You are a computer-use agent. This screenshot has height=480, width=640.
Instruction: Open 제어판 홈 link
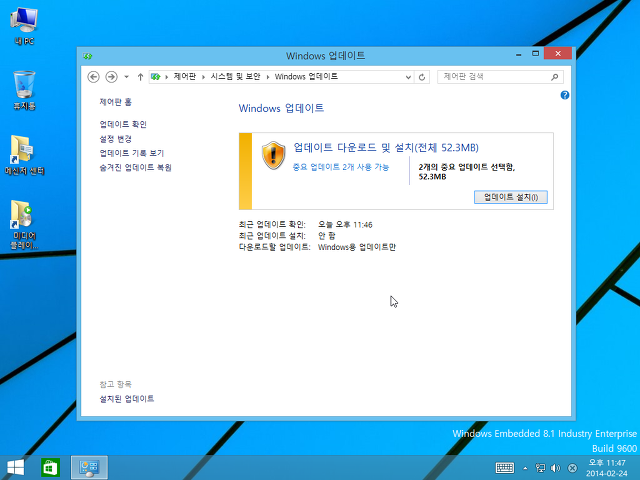pyautogui.click(x=116, y=102)
